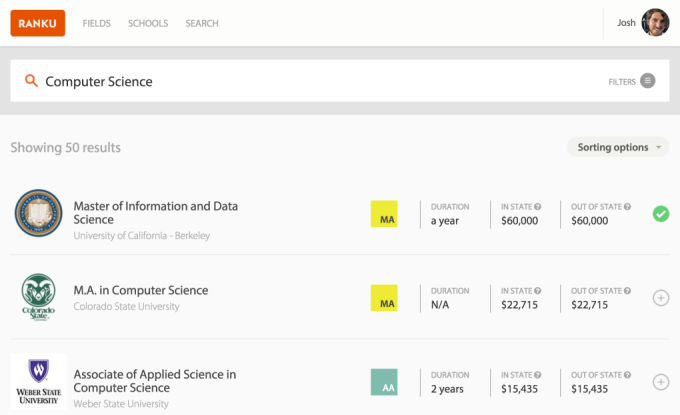Open the FIELDS menu item
This screenshot has width=680, height=415.
point(96,23)
